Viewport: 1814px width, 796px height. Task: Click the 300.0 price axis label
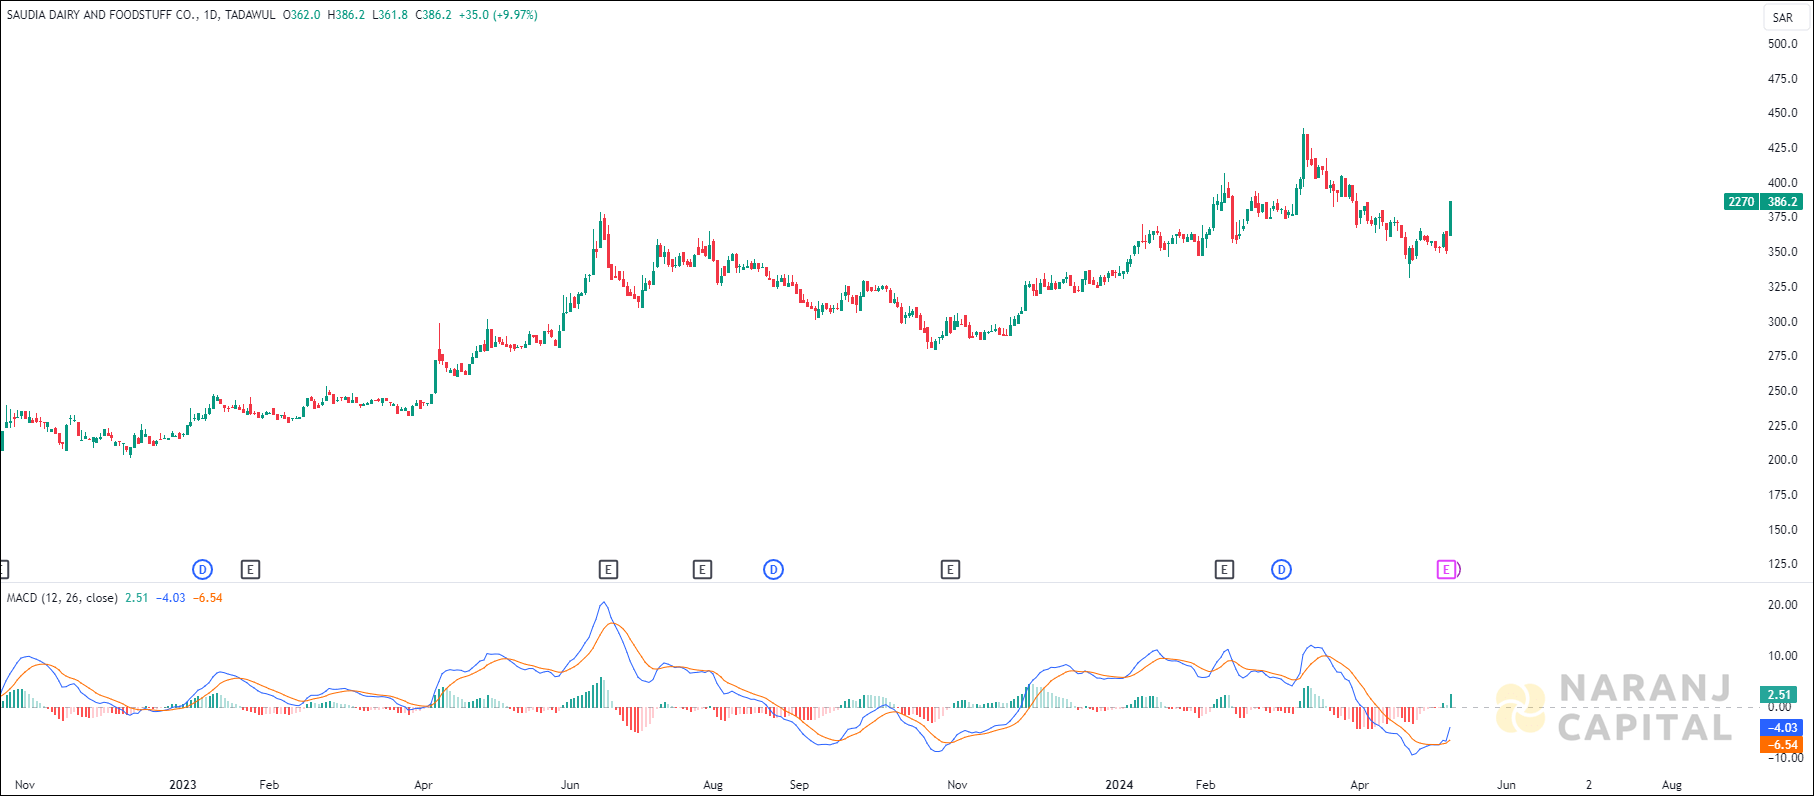coord(1783,322)
